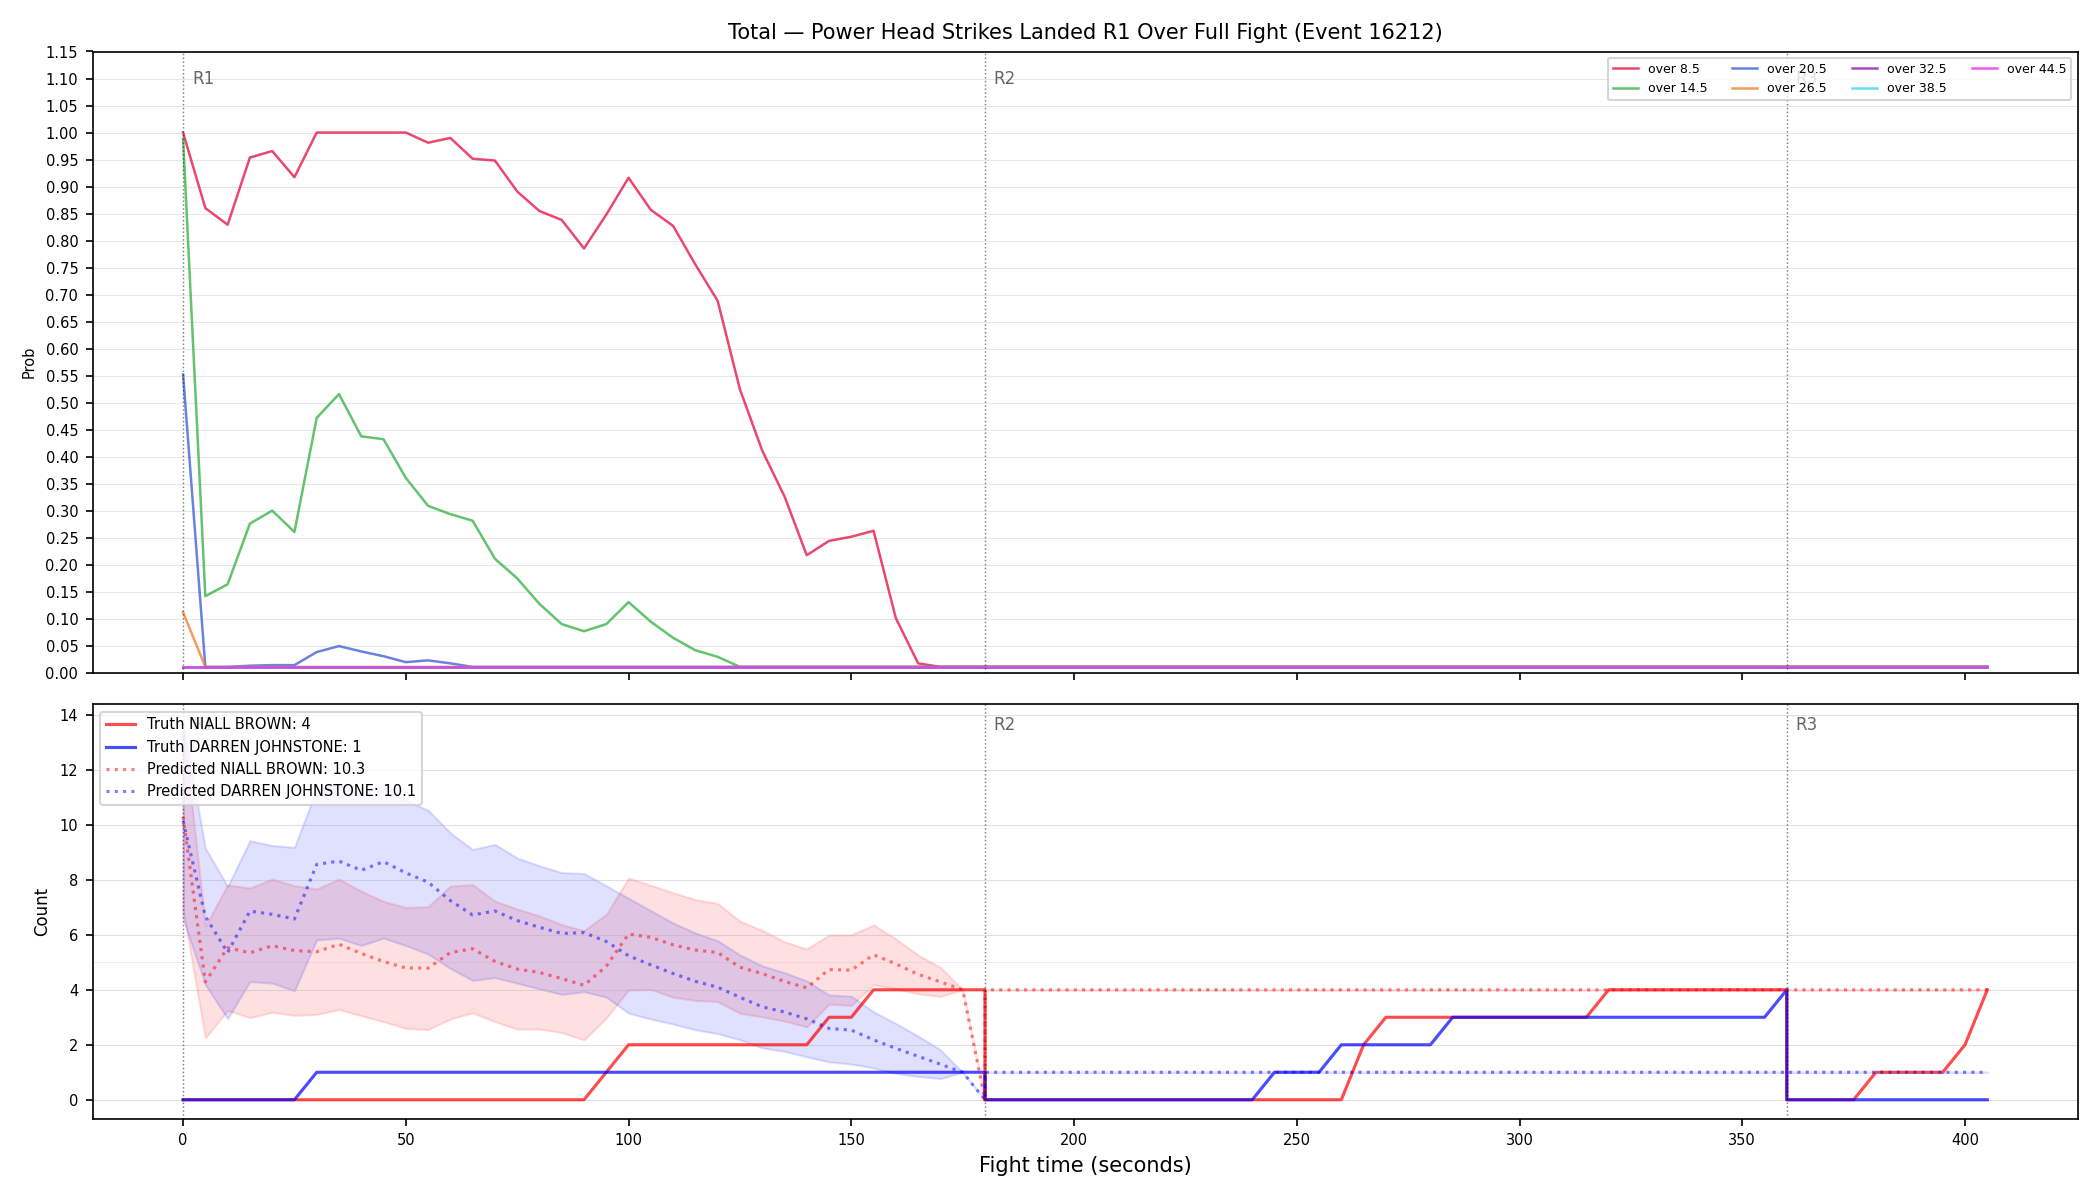Click the 250 tick on fight time axis
This screenshot has height=1200, width=2100.
click(1297, 1138)
